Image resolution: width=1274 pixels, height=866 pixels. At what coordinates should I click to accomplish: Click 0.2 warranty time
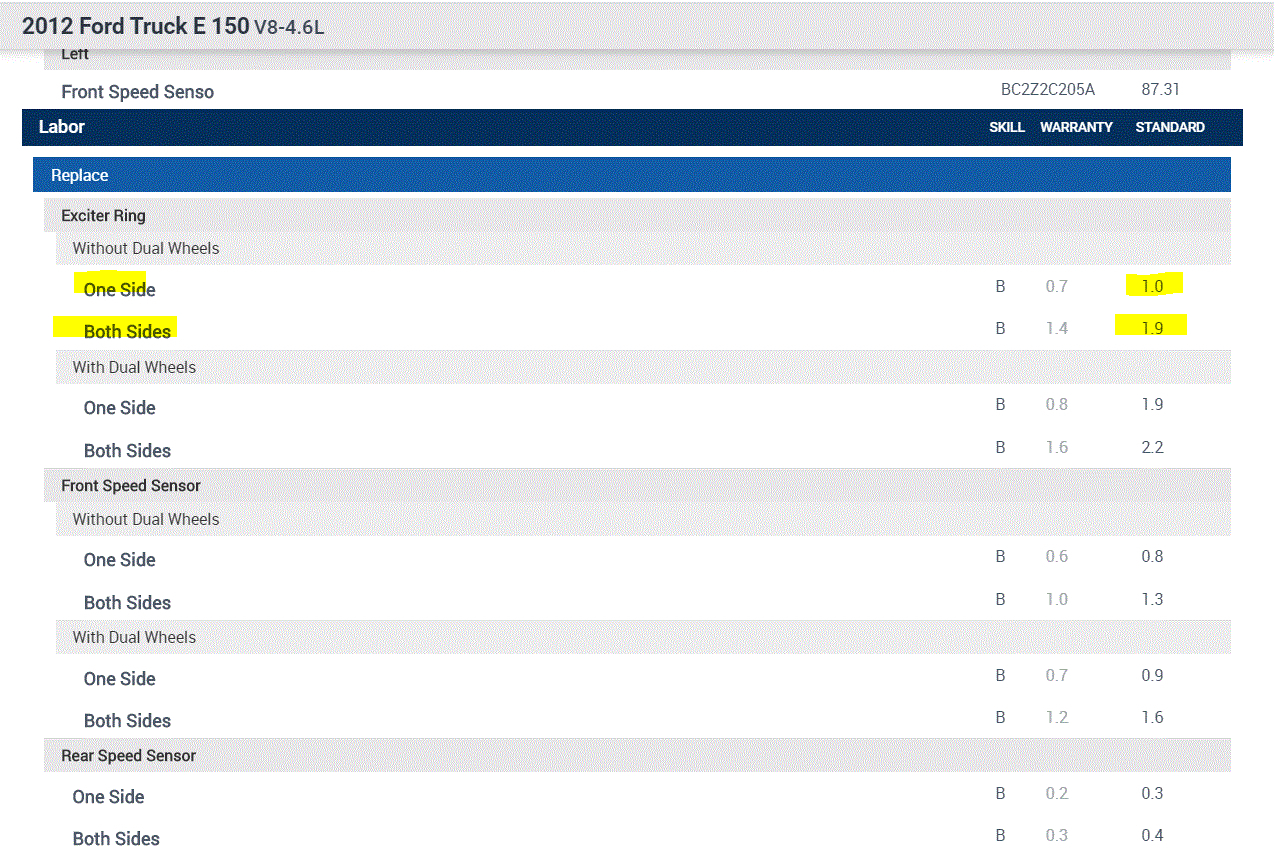coord(1056,793)
